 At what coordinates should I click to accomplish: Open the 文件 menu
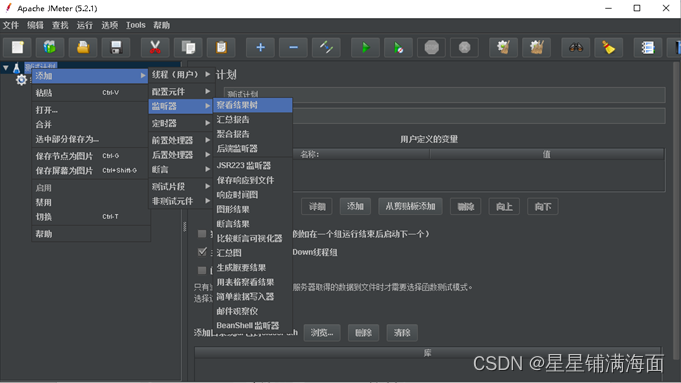(11, 25)
